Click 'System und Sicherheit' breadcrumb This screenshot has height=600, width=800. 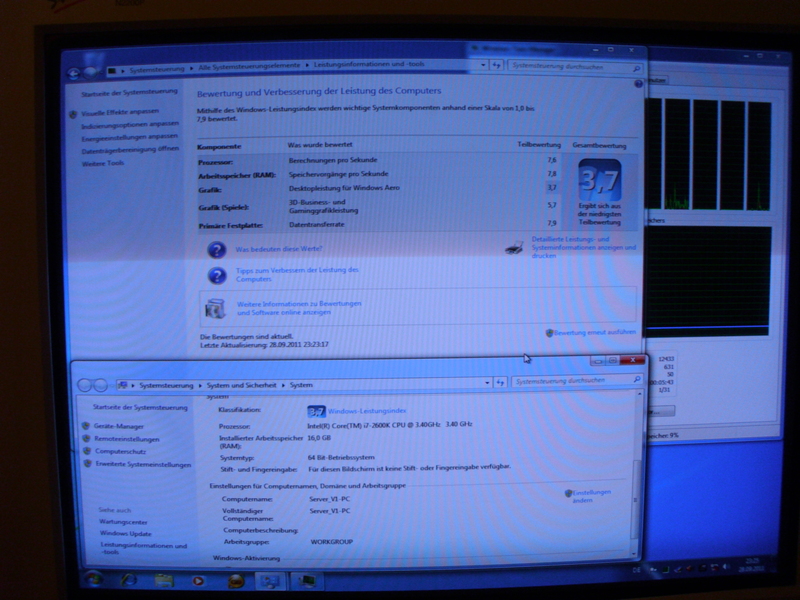click(241, 385)
